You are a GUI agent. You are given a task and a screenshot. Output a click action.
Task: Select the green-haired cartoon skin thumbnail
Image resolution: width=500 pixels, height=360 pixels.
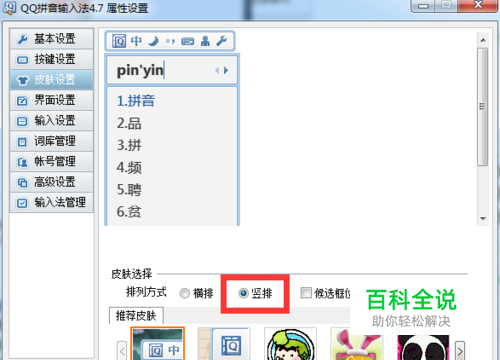point(290,344)
